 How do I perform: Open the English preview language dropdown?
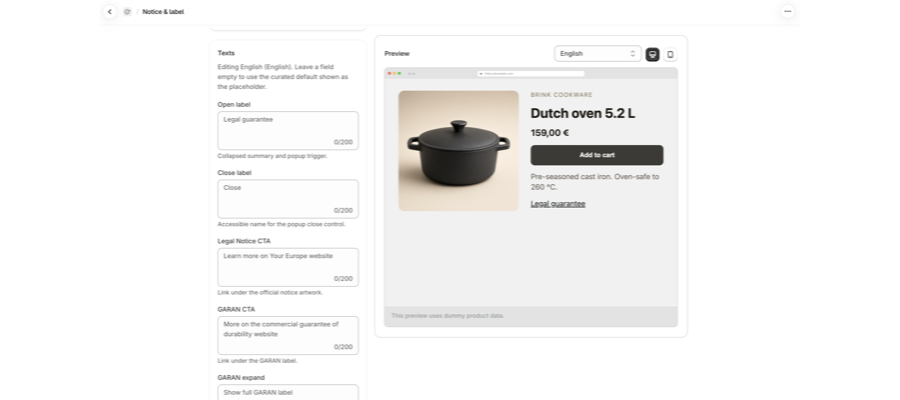pyautogui.click(x=598, y=54)
